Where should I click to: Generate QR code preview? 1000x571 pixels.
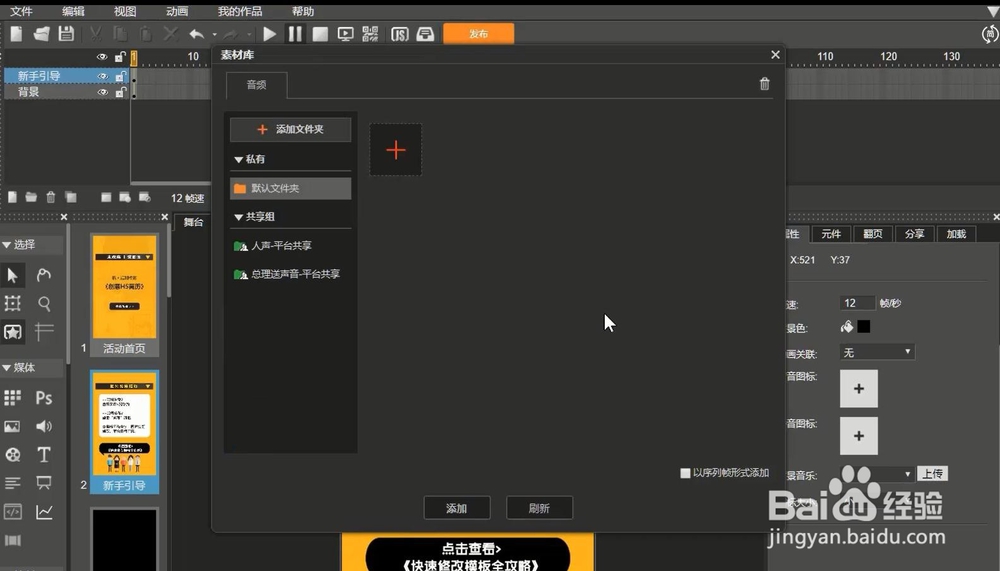pos(371,34)
